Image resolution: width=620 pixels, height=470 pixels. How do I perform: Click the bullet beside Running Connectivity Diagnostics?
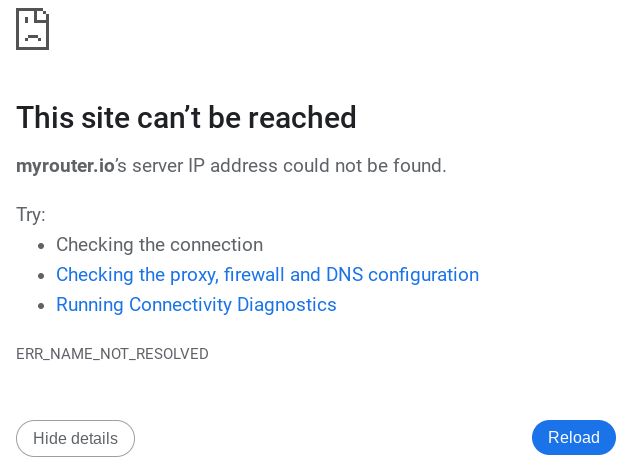[40, 305]
